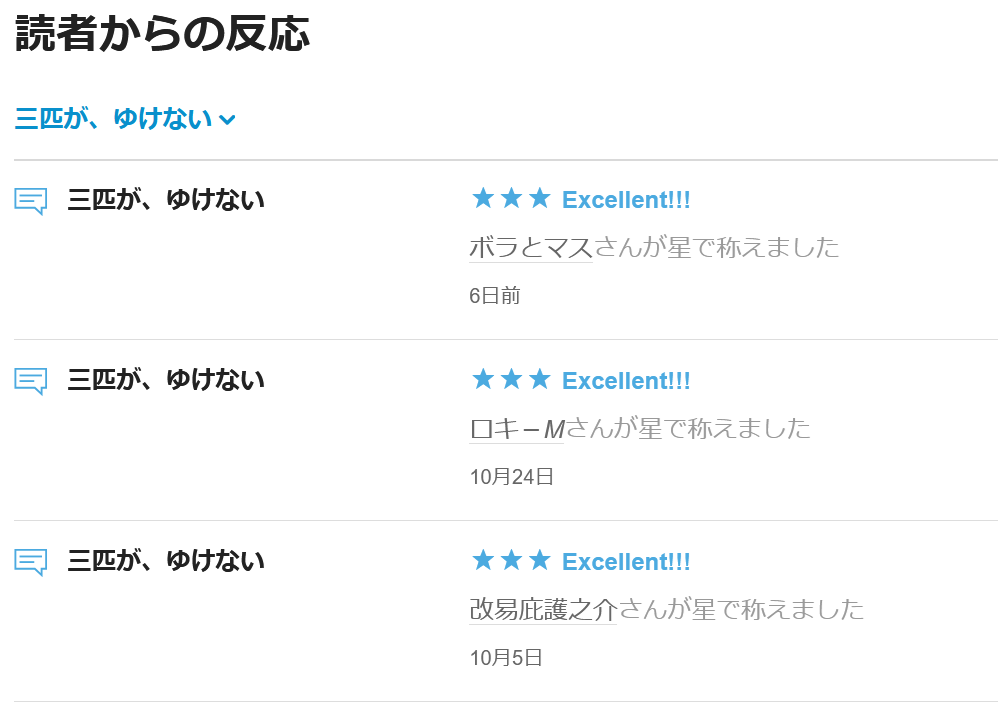998x702 pixels.
Task: Click the three stars above ロキ－M
Action: [x=511, y=380]
